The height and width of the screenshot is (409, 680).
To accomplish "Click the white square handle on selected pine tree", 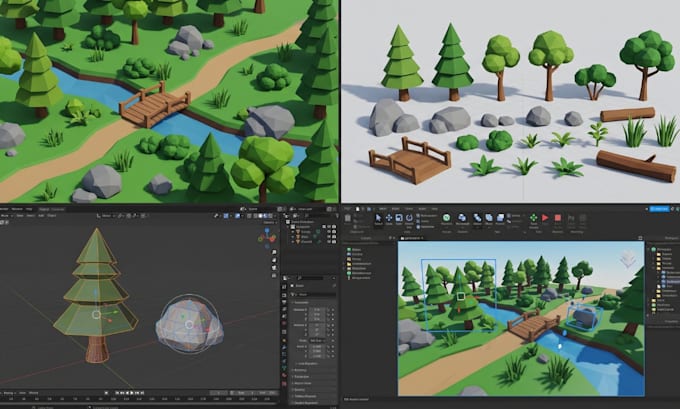I will [461, 296].
